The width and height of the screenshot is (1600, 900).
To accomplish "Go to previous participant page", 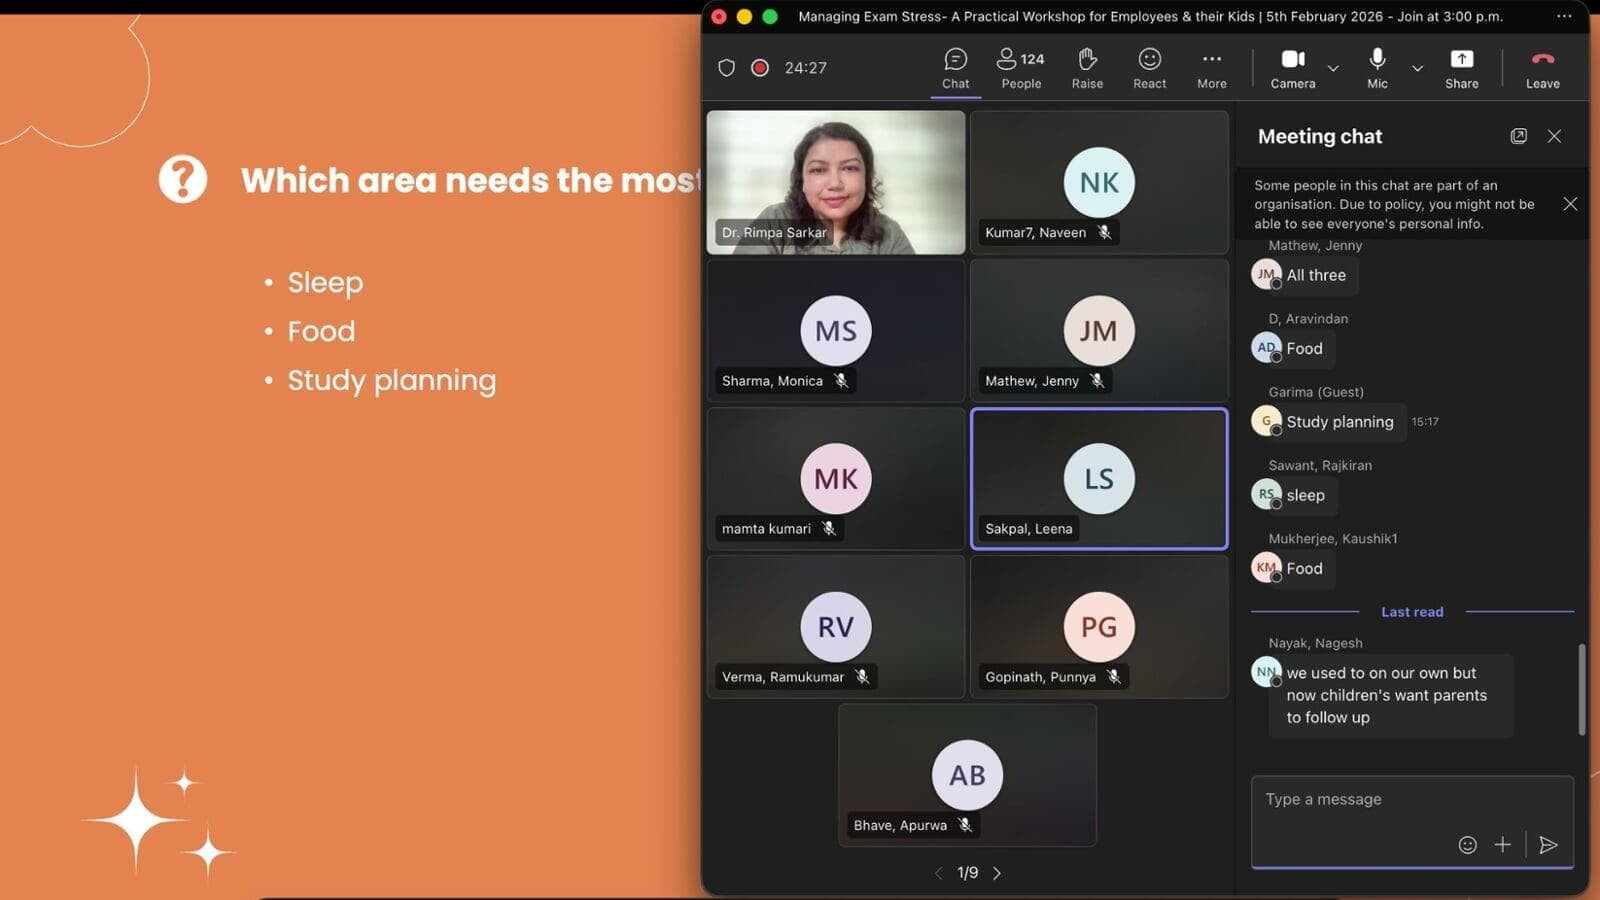I will (938, 873).
